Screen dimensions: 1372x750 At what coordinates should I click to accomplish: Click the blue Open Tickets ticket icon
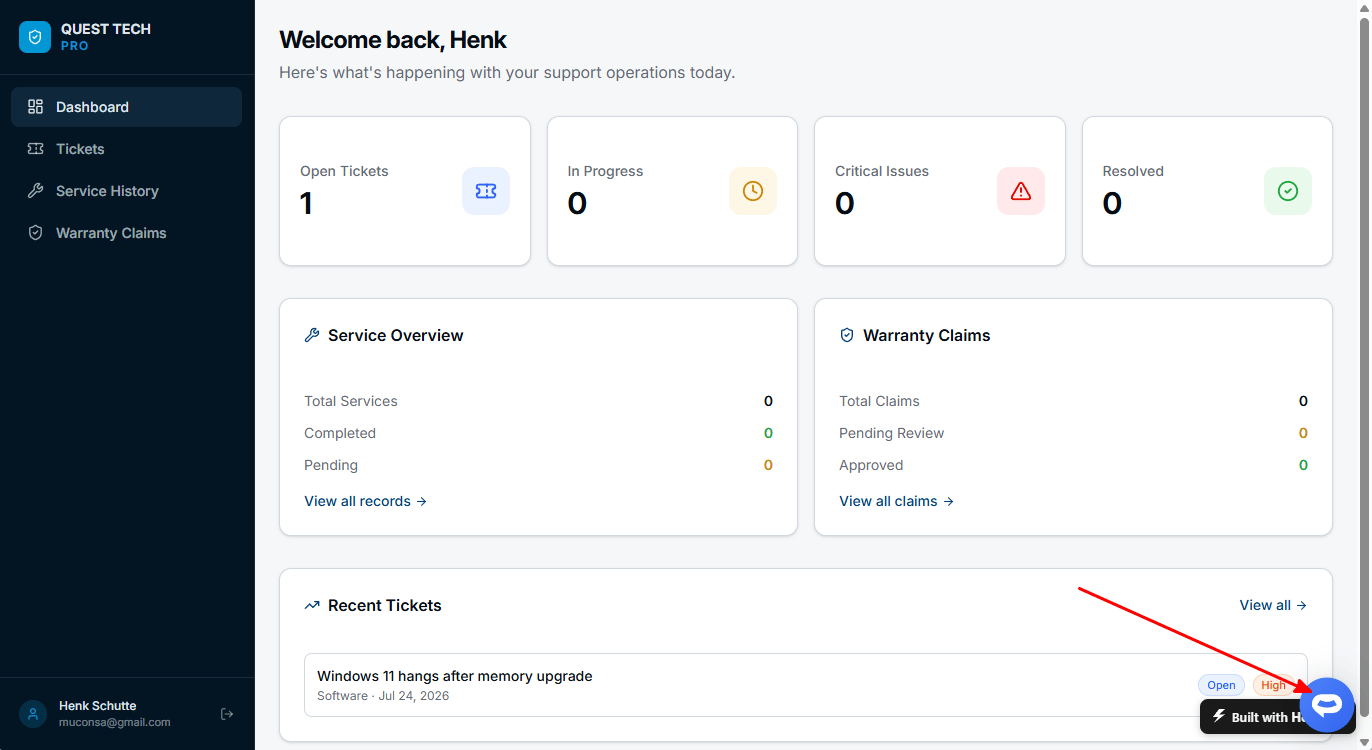tap(486, 191)
